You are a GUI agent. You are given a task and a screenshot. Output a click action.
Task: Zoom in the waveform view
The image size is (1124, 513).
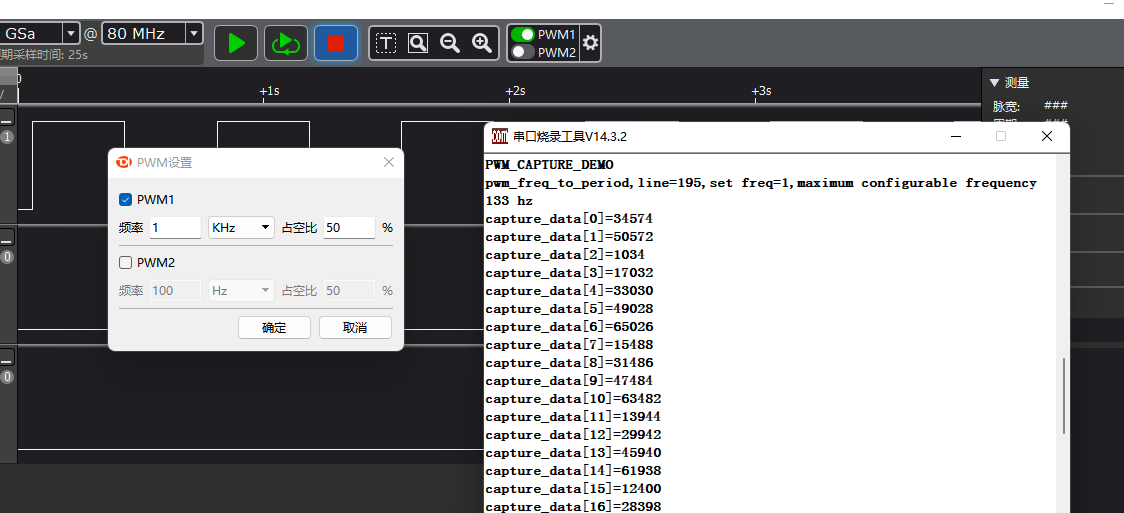(x=482, y=44)
